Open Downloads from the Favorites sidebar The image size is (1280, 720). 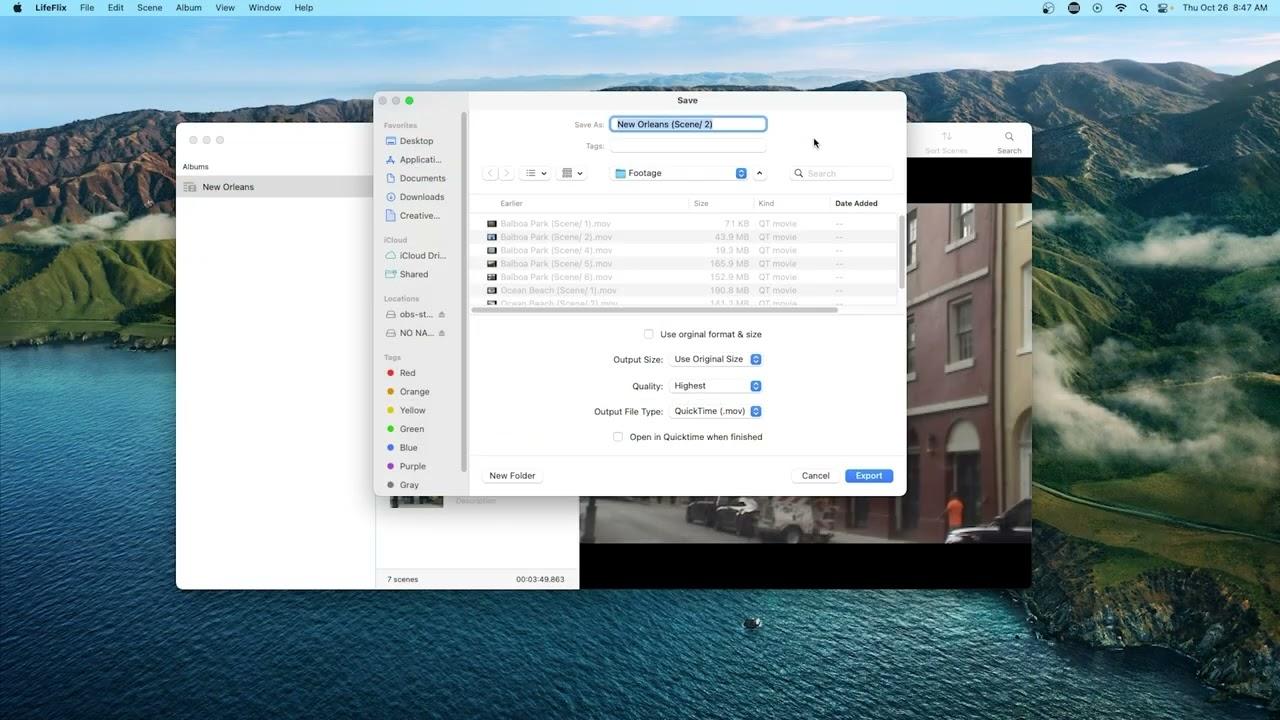point(421,197)
